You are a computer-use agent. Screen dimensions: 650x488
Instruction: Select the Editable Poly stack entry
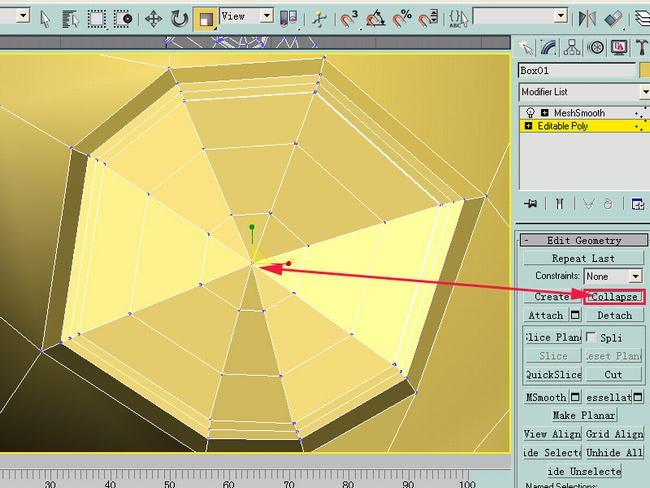(563, 126)
